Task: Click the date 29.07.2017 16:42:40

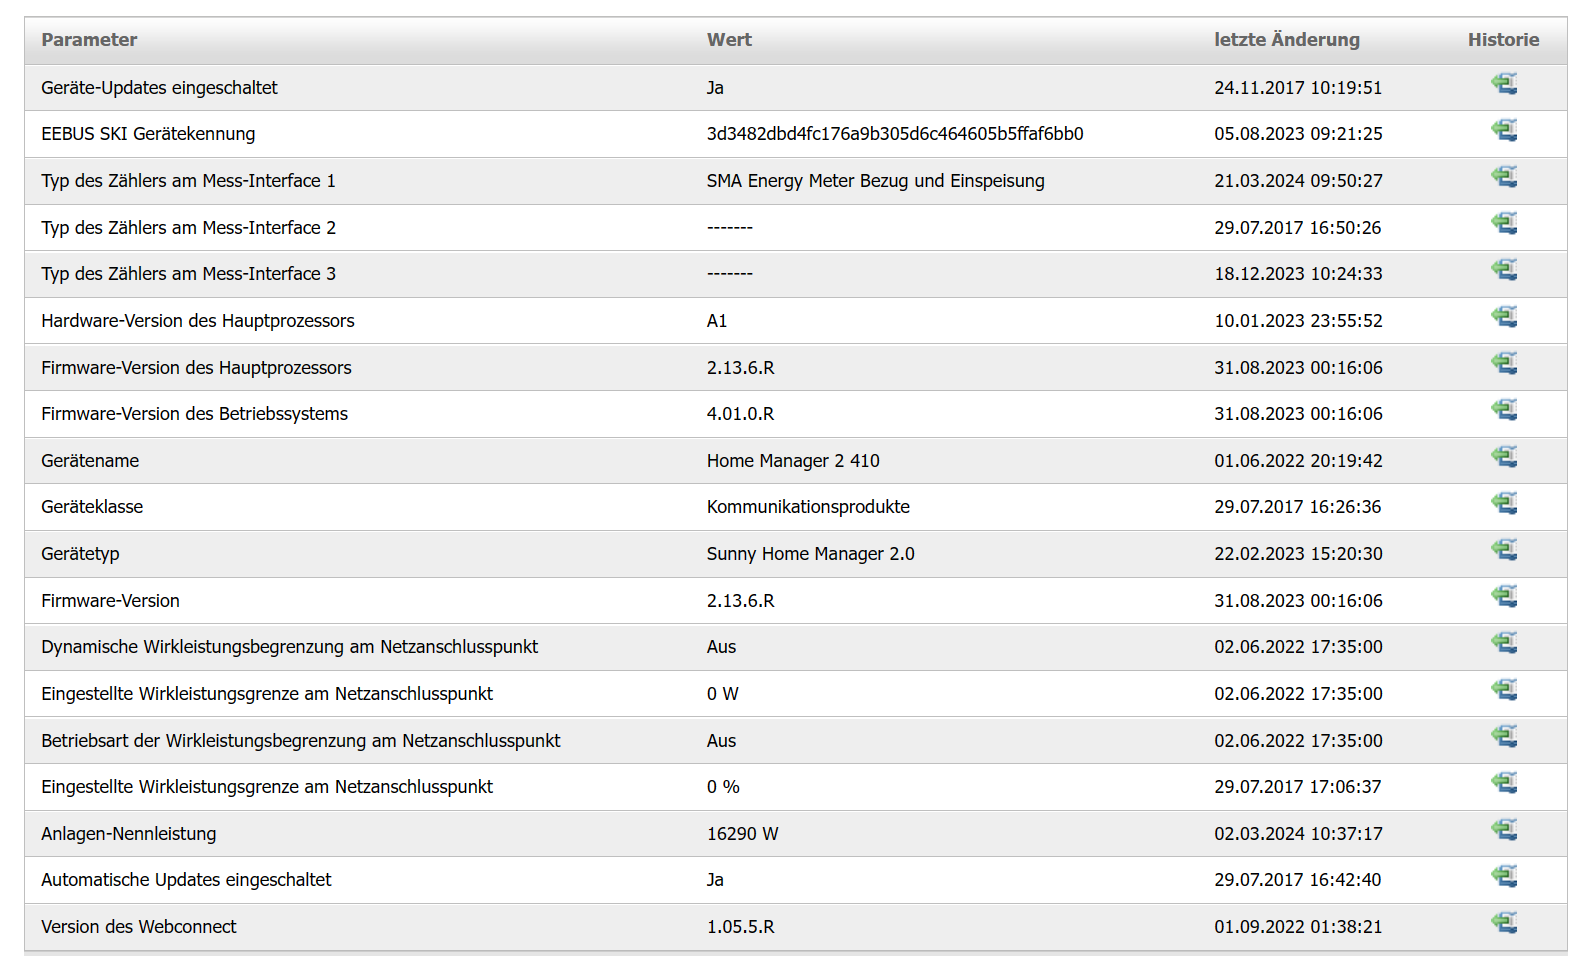Action: 1298,880
